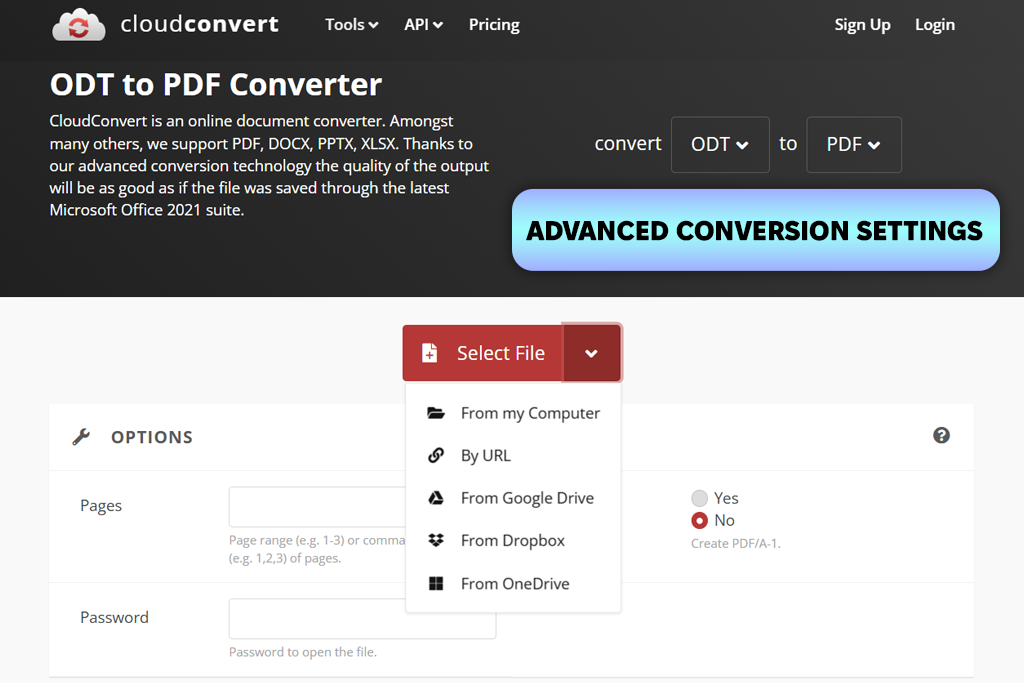Click the Dropbox logo icon
The width and height of the screenshot is (1024, 683).
pyautogui.click(x=436, y=540)
